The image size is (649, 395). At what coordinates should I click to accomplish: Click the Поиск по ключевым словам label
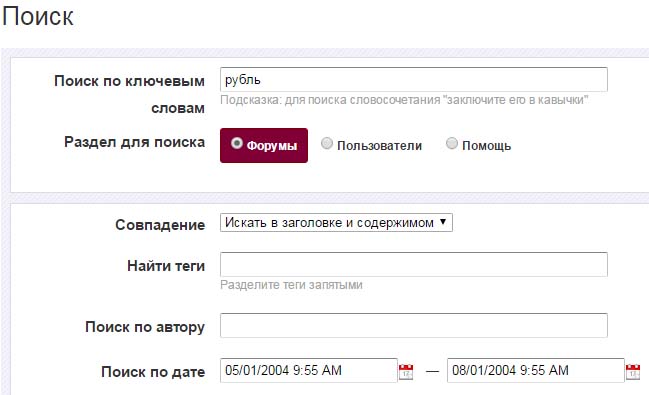[130, 94]
